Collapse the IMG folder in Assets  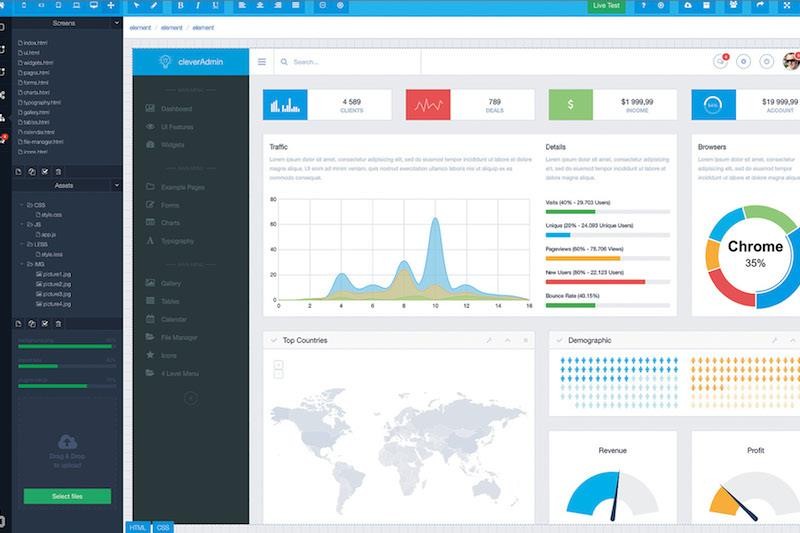tap(22, 264)
